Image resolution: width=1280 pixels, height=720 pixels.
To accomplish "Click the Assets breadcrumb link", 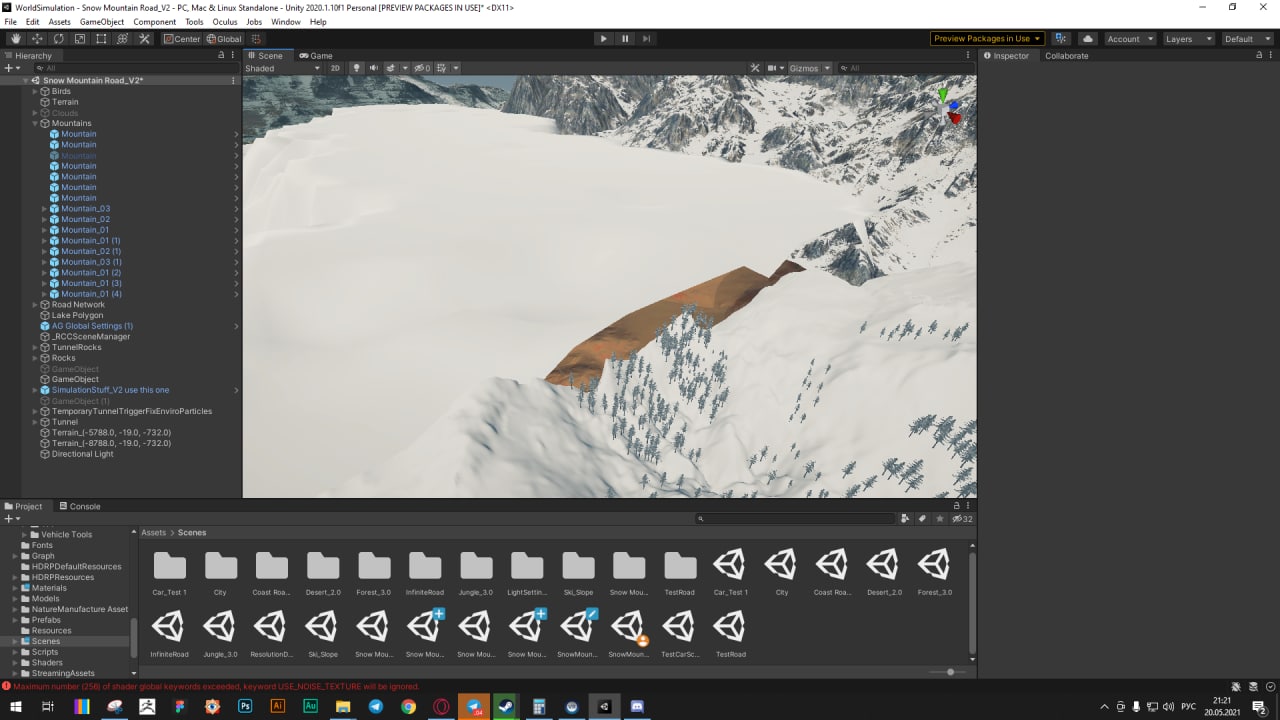I will click(x=153, y=533).
